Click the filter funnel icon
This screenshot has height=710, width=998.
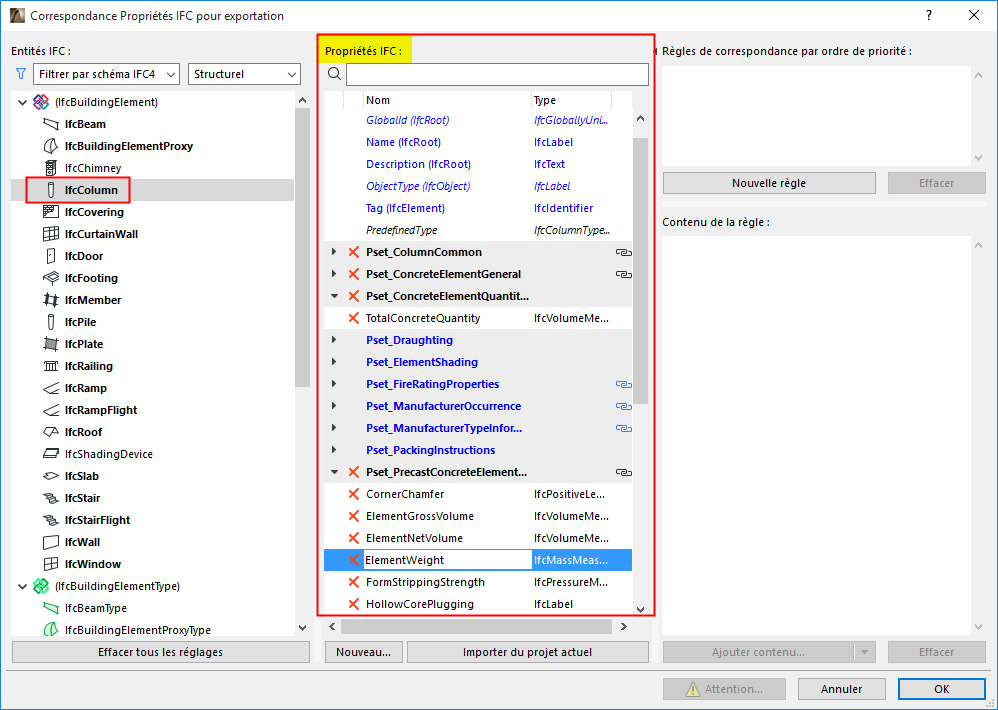point(20,74)
